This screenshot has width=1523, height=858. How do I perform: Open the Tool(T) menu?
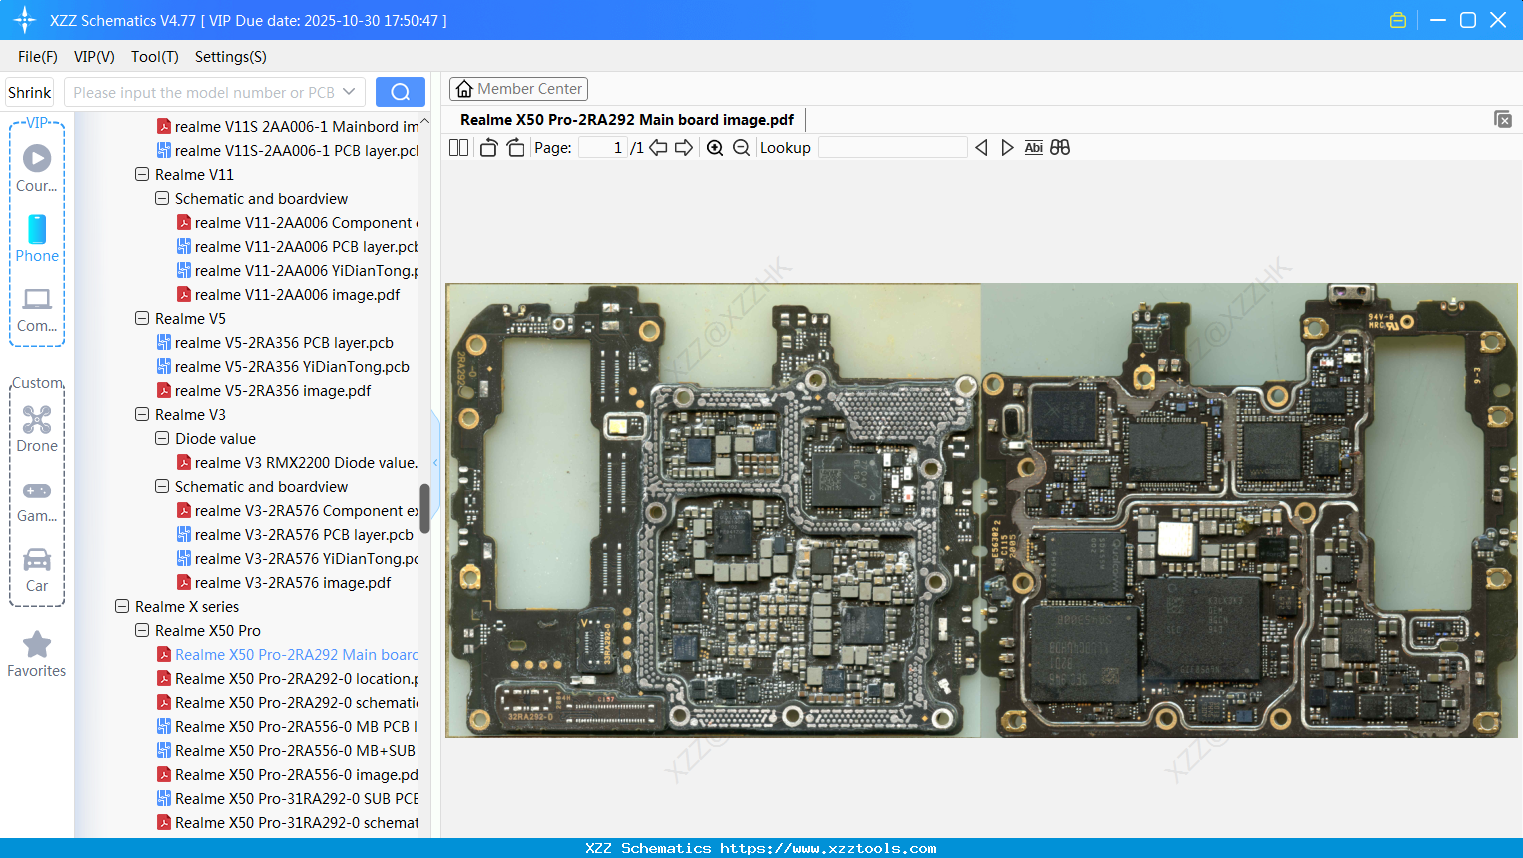pyautogui.click(x=154, y=57)
